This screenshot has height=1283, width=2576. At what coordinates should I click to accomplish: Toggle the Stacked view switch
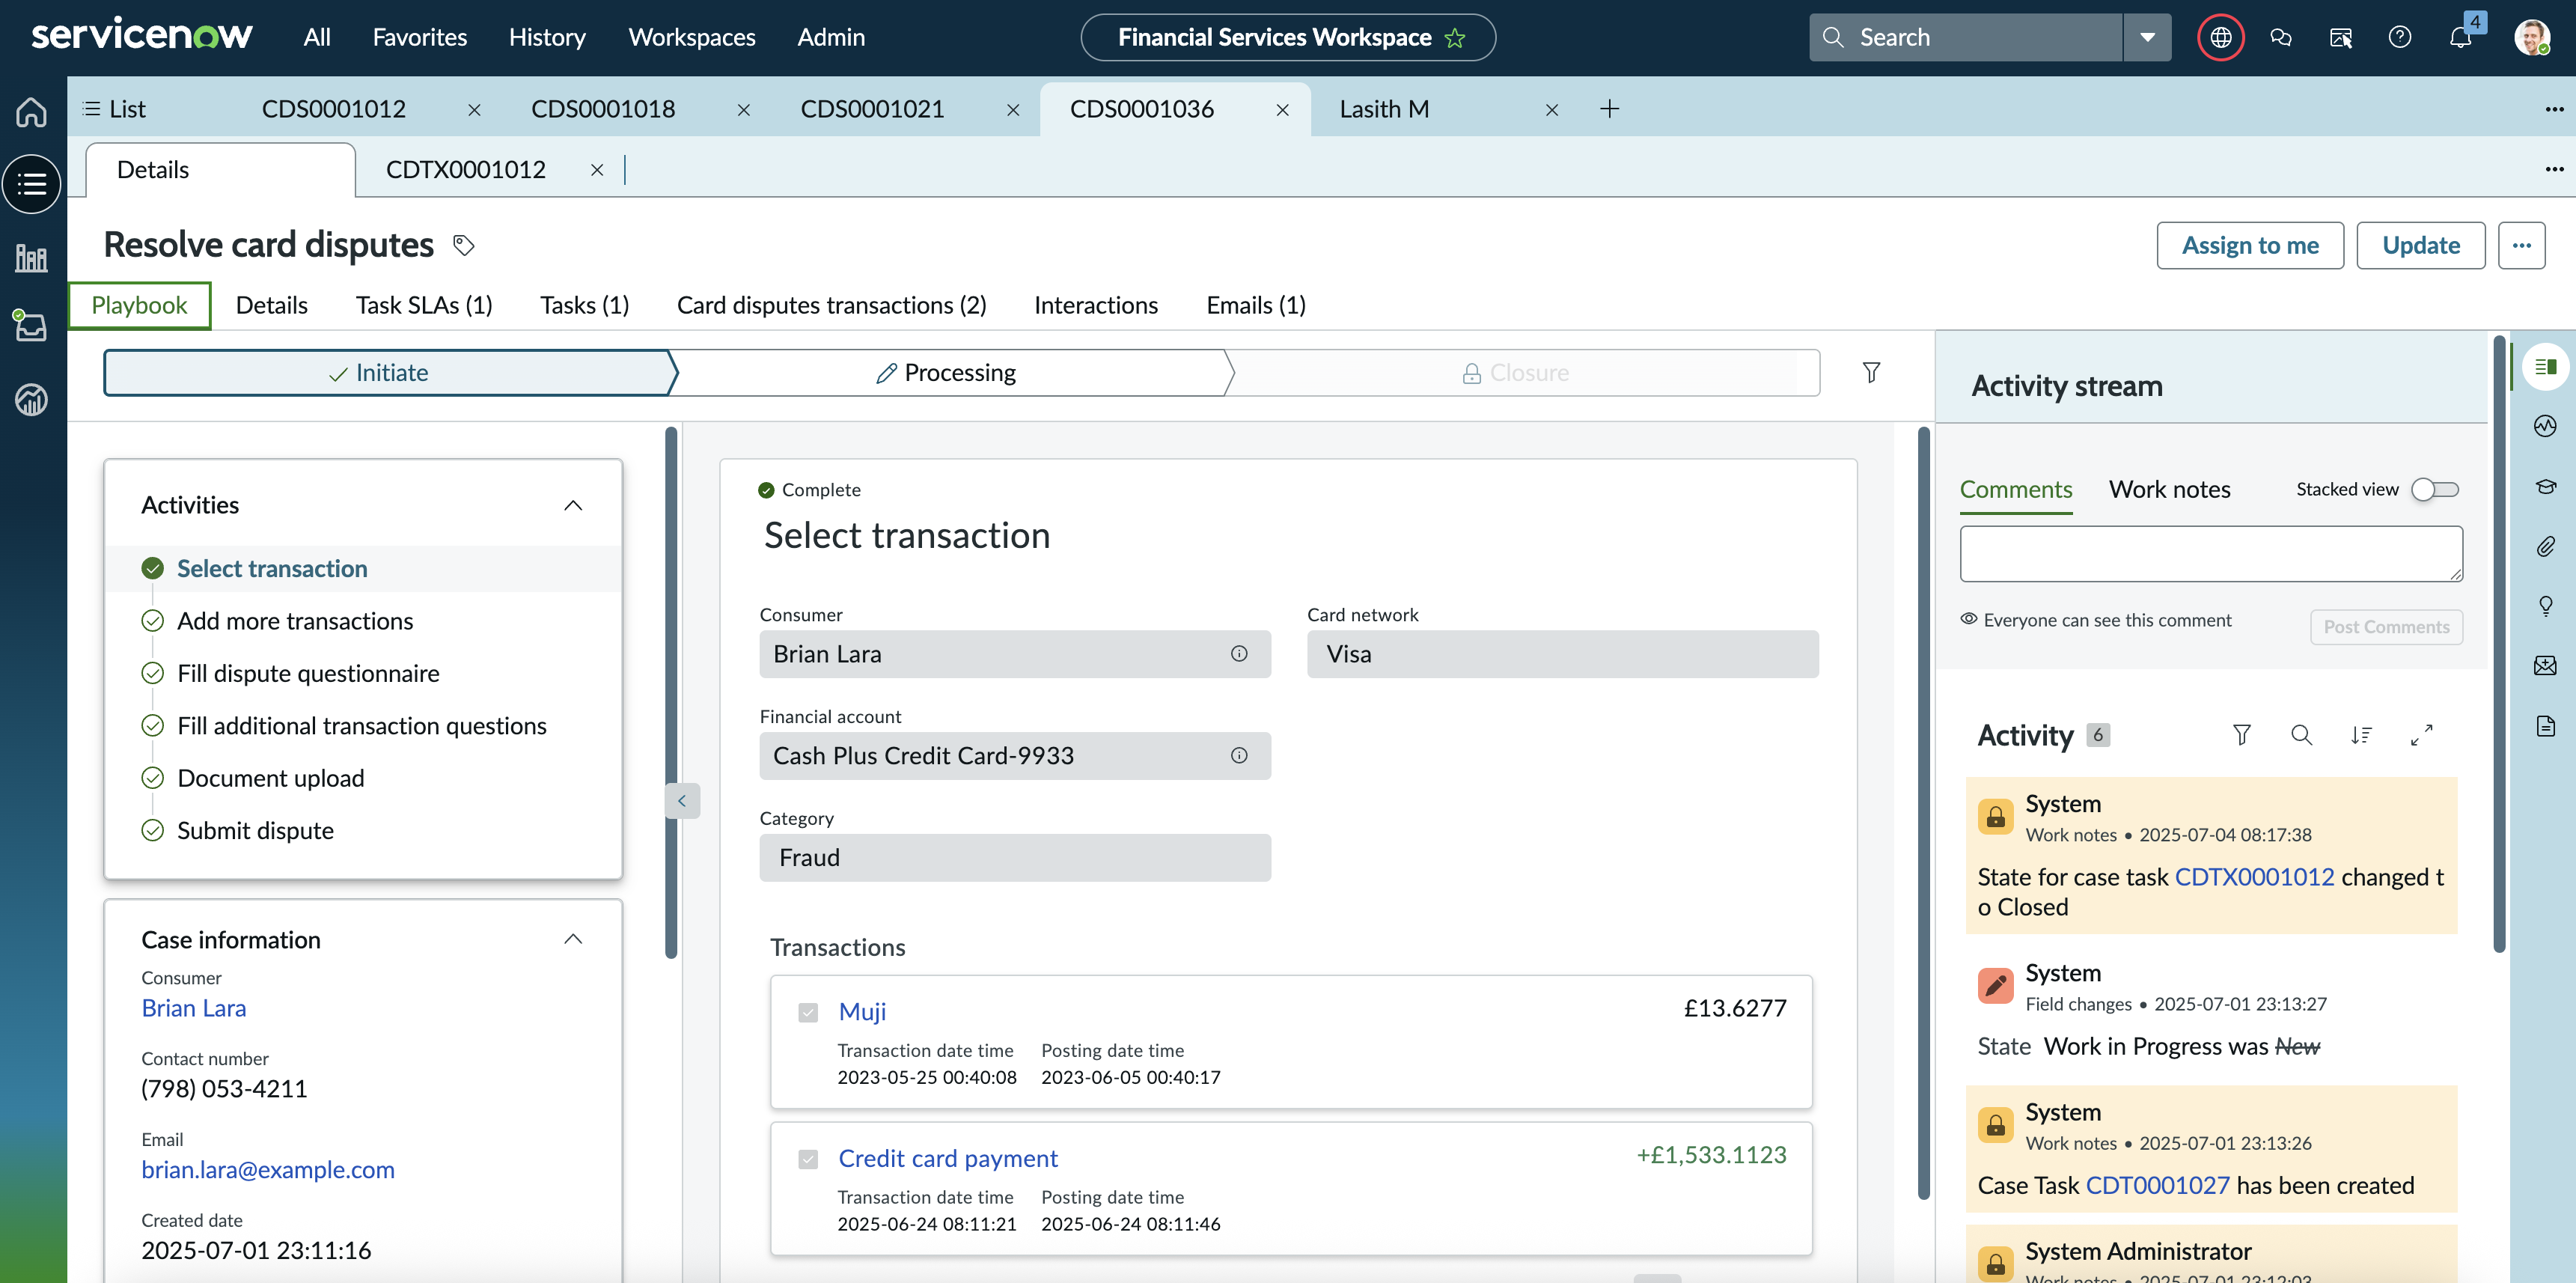[x=2434, y=489]
